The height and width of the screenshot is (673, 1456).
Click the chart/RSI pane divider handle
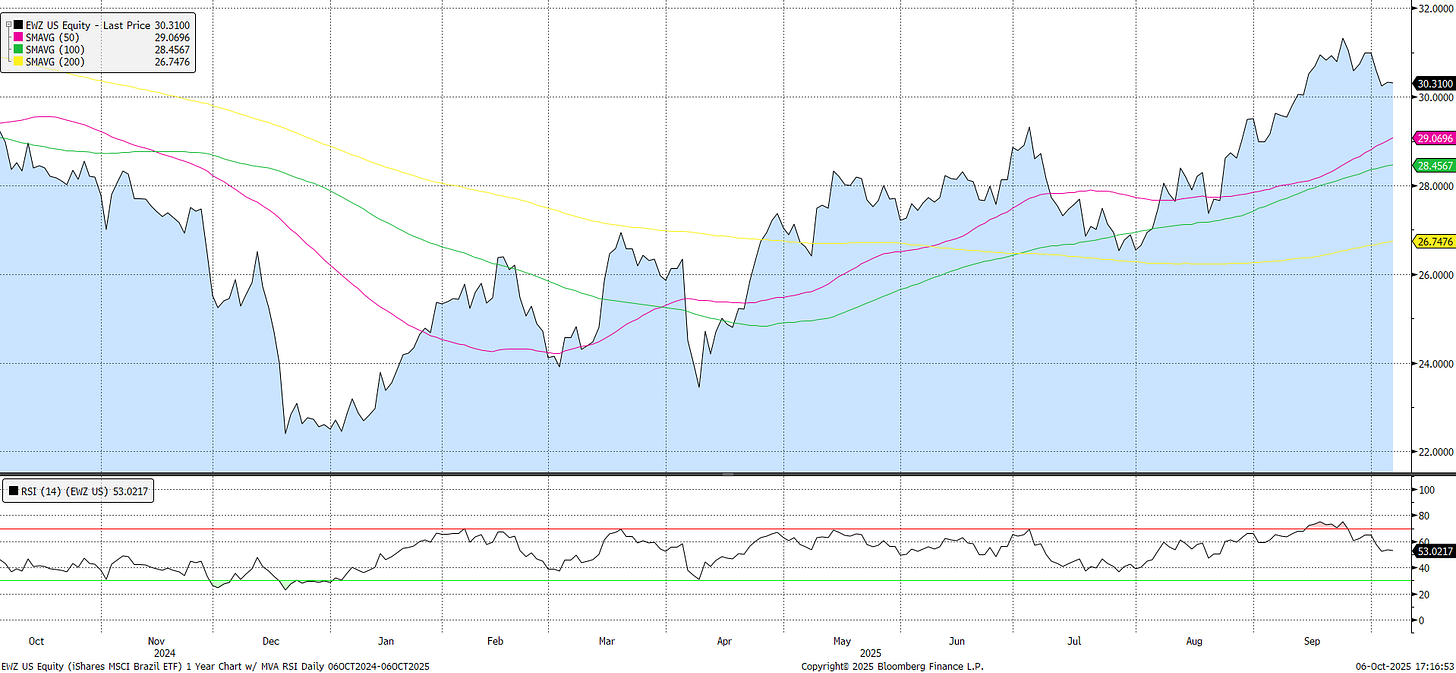pyautogui.click(x=728, y=474)
